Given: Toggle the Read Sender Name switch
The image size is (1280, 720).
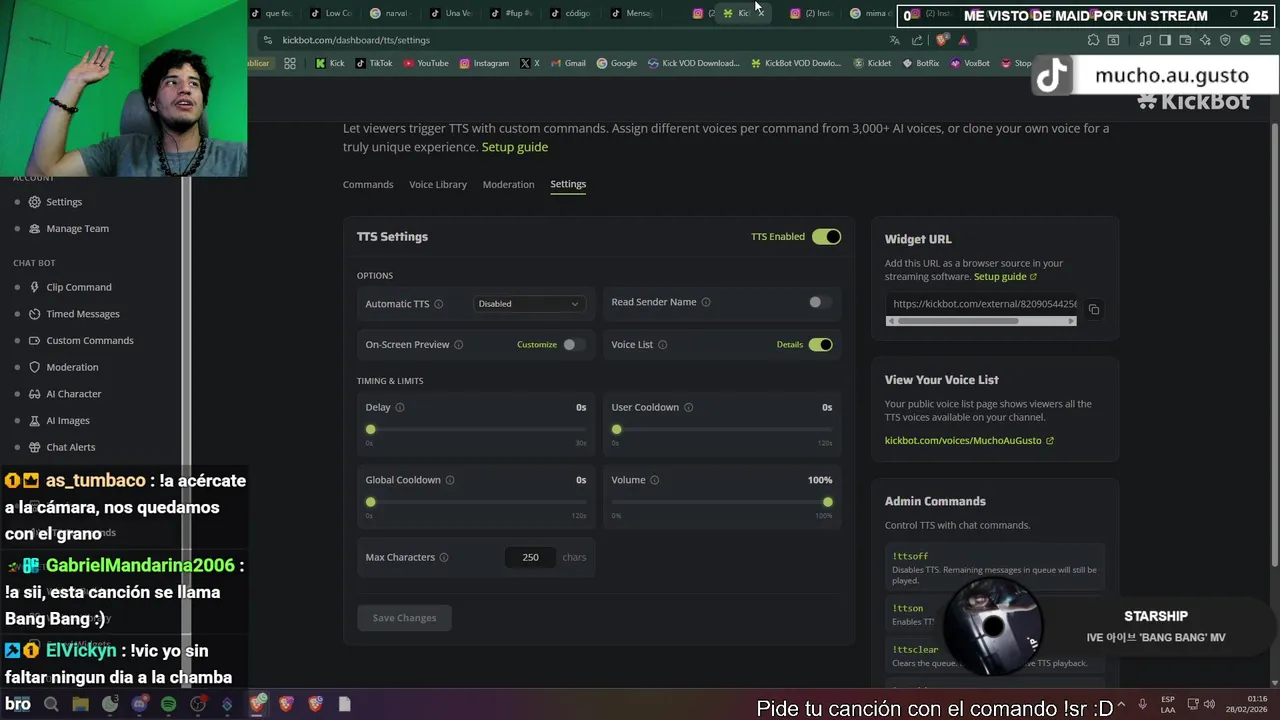Looking at the screenshot, I should pos(820,302).
